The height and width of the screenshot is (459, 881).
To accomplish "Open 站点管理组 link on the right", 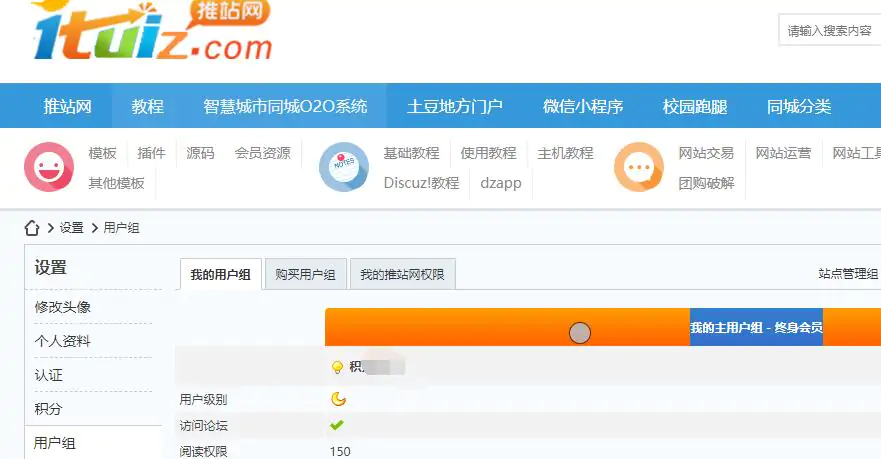I will 848,274.
